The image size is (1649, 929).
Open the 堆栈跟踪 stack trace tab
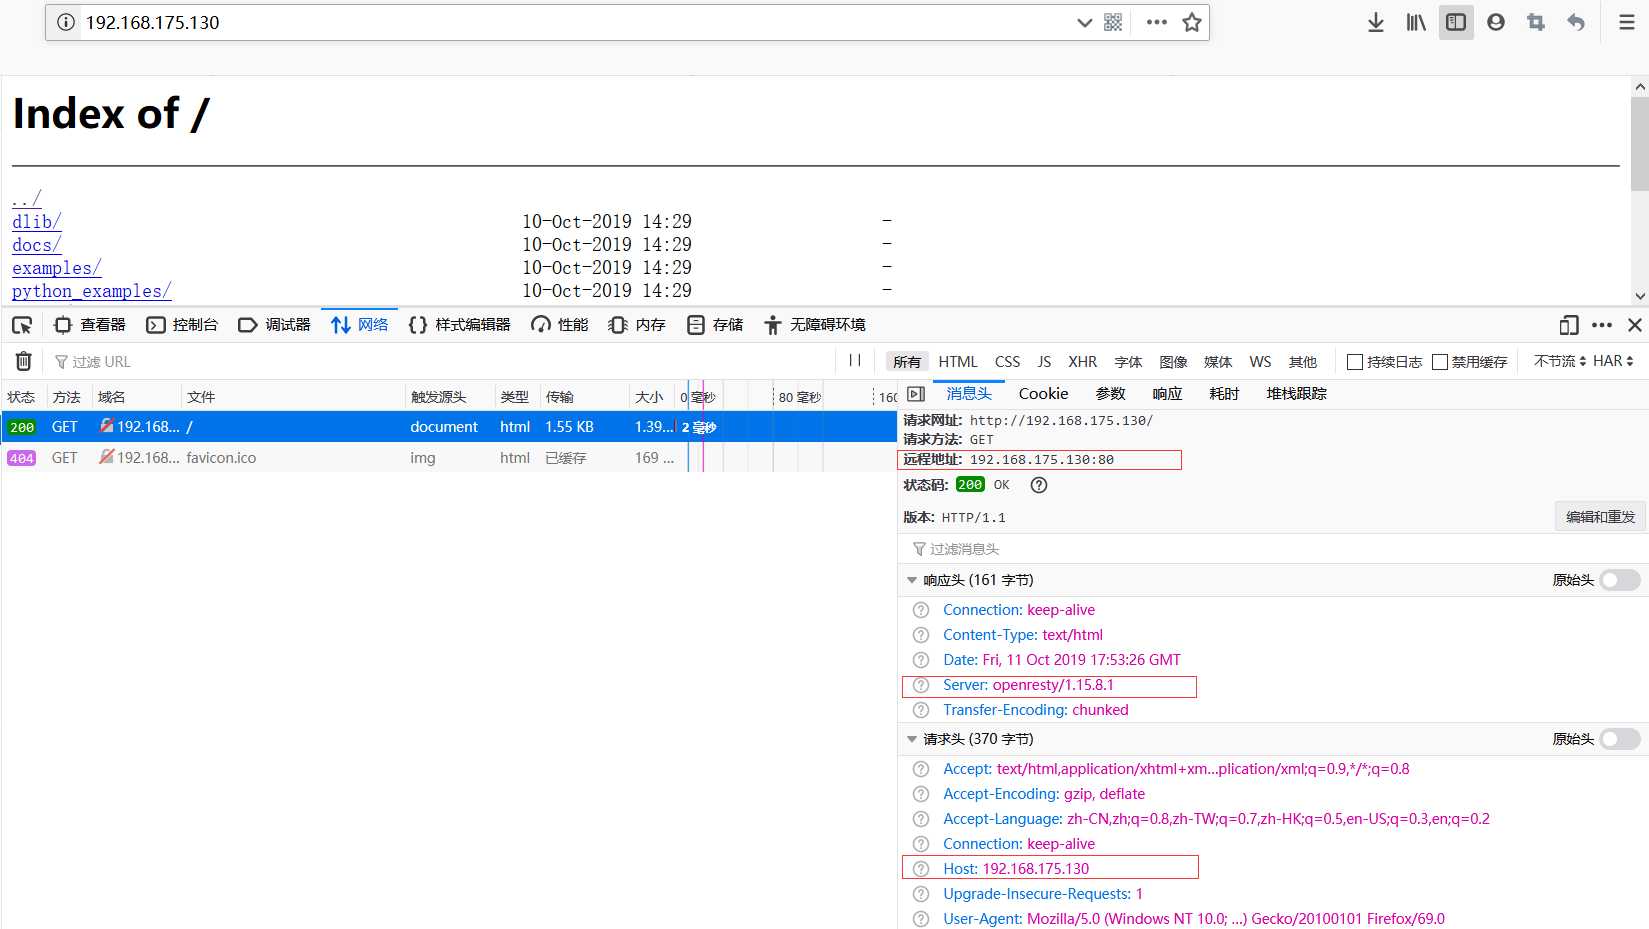click(1297, 394)
